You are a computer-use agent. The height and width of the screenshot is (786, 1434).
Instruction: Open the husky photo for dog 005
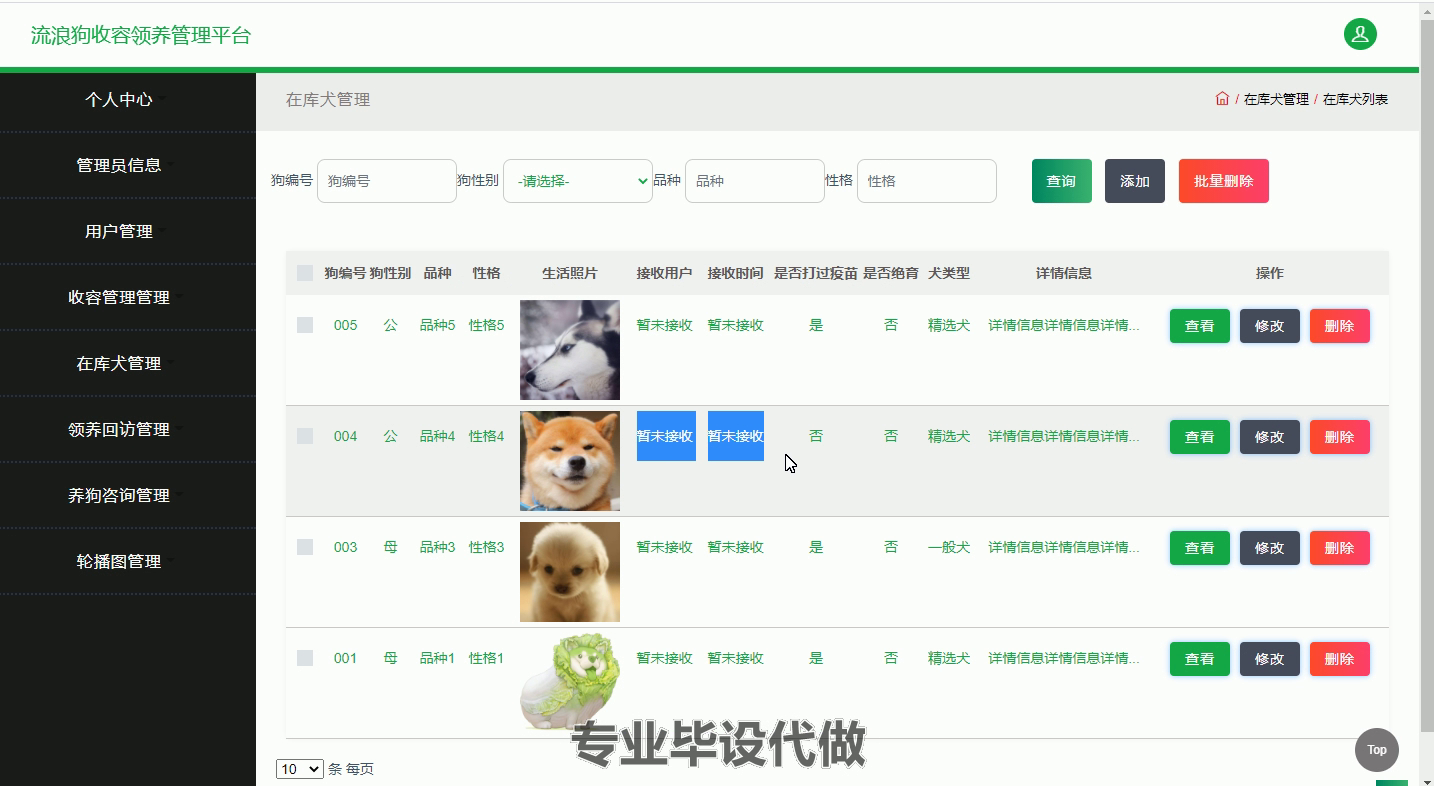tap(570, 350)
